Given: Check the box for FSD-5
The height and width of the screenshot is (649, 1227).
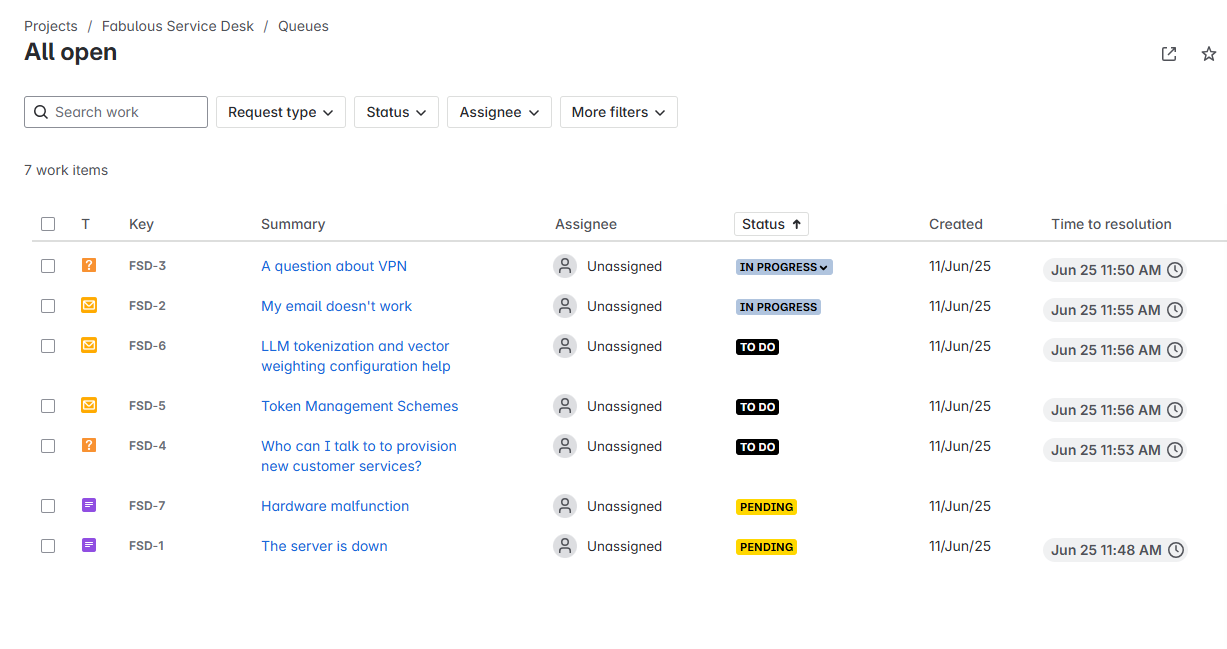Looking at the screenshot, I should (x=48, y=406).
